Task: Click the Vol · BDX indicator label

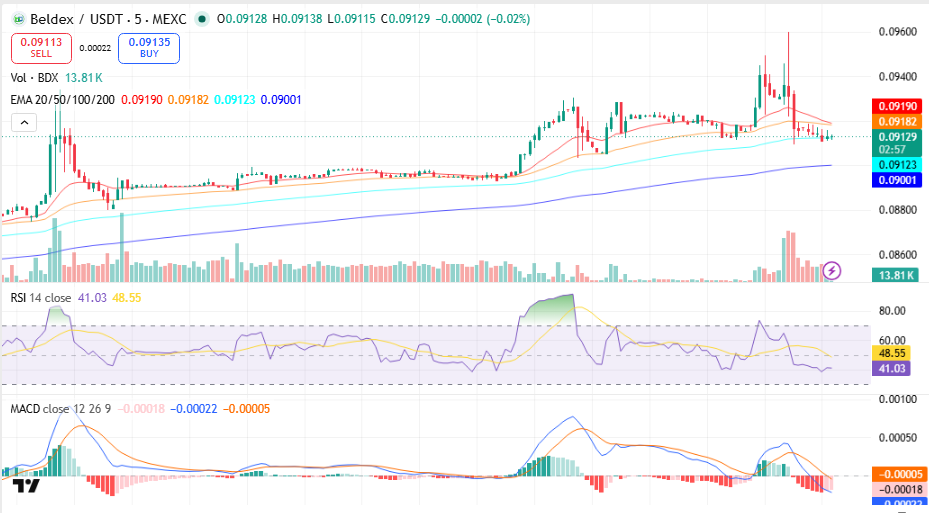Action: pyautogui.click(x=34, y=78)
